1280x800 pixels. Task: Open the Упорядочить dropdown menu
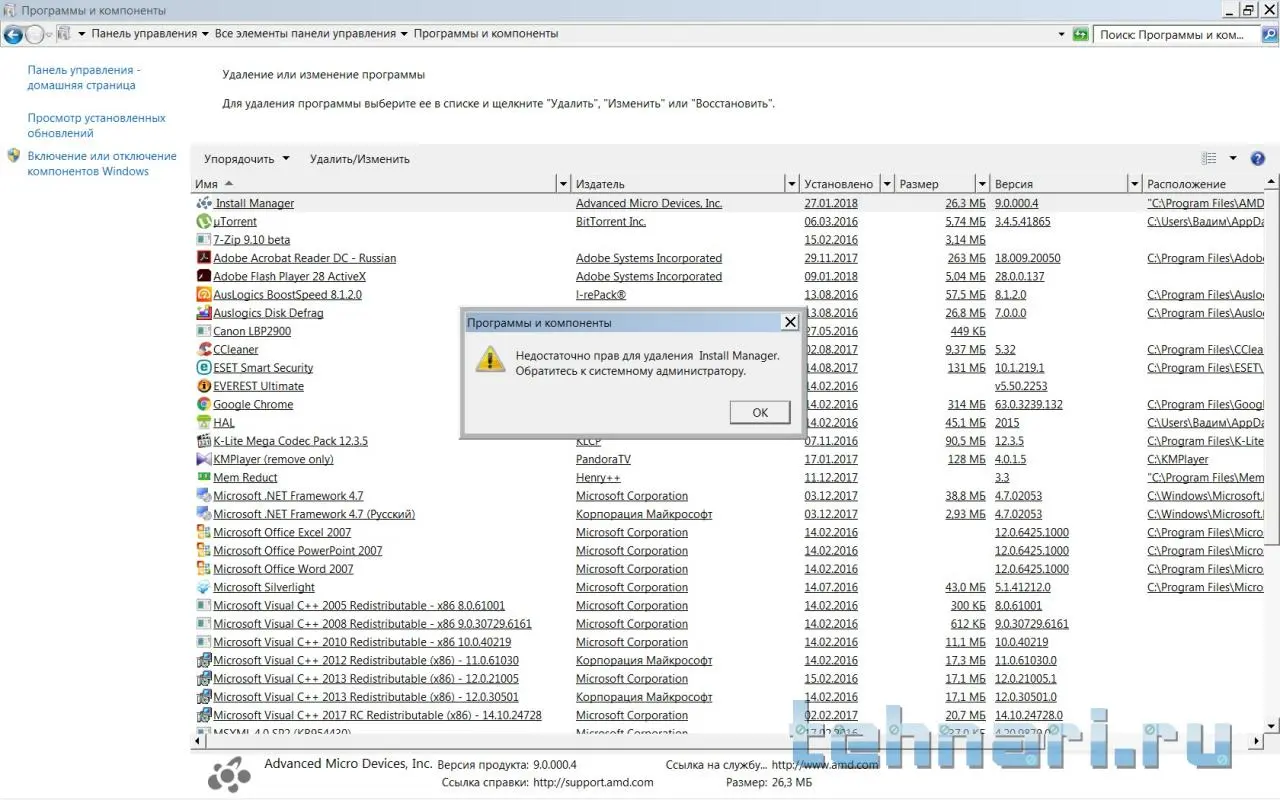coord(246,159)
